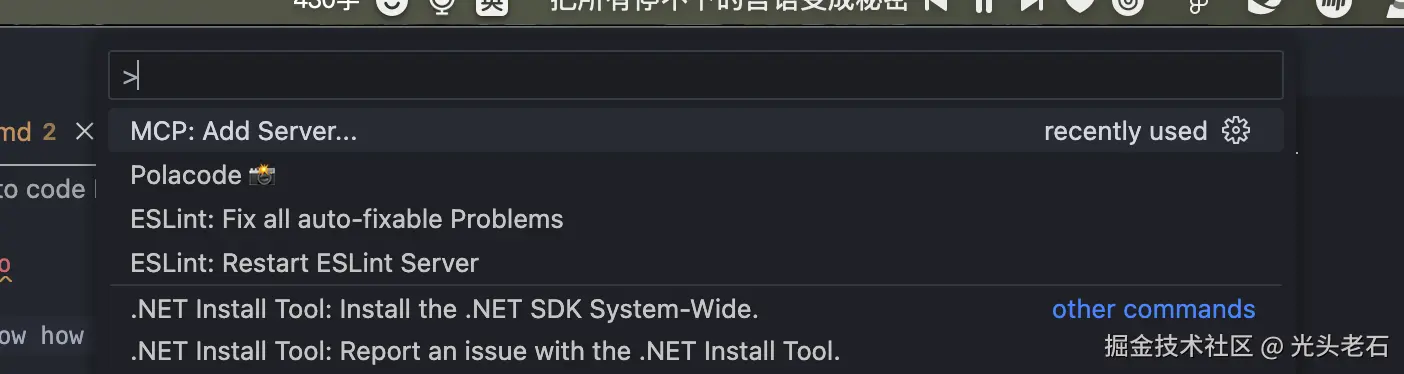
Task: Open the microphone icon in menu bar
Action: tap(441, 5)
